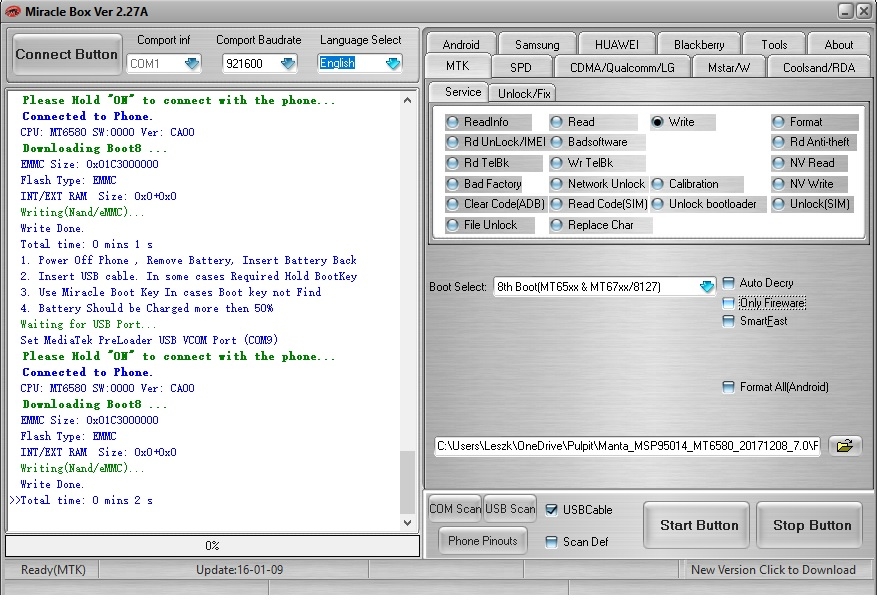Screen dimensions: 877x607
Task: Click the USB Scan button
Action: pos(510,509)
